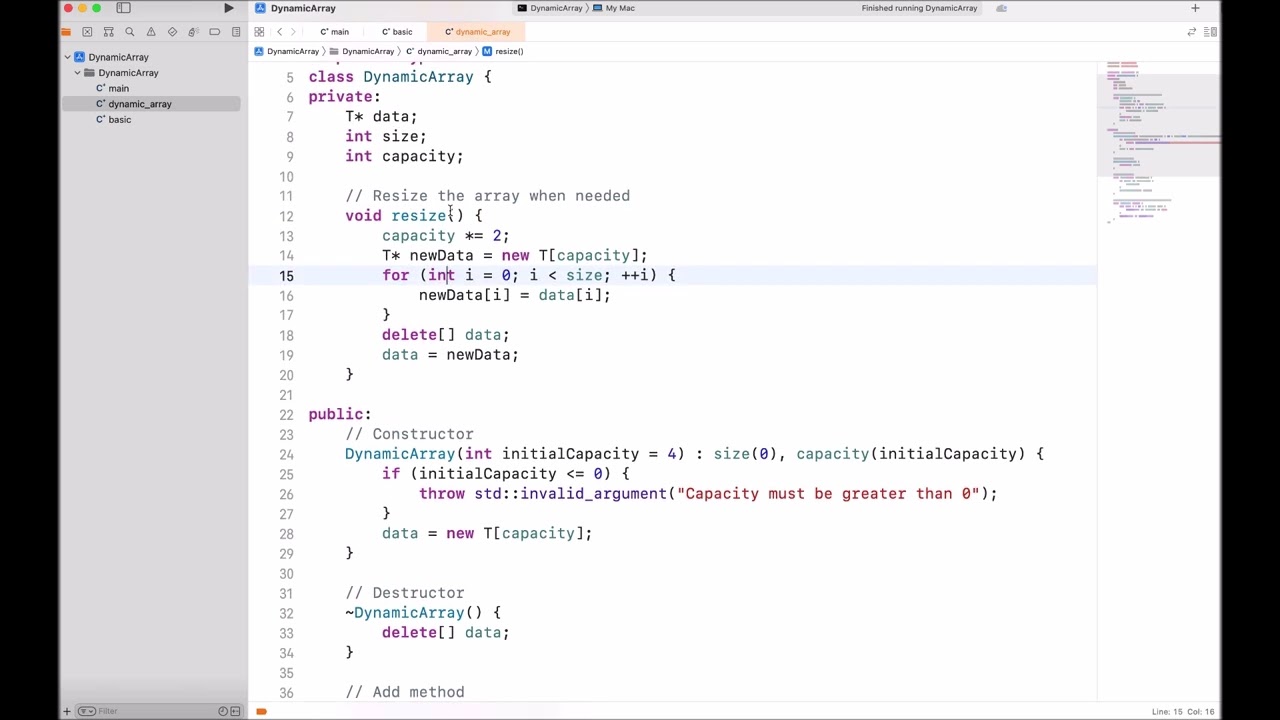Choose the DynamicArray scheme in toolbar
1280x720 pixels.
coord(550,8)
